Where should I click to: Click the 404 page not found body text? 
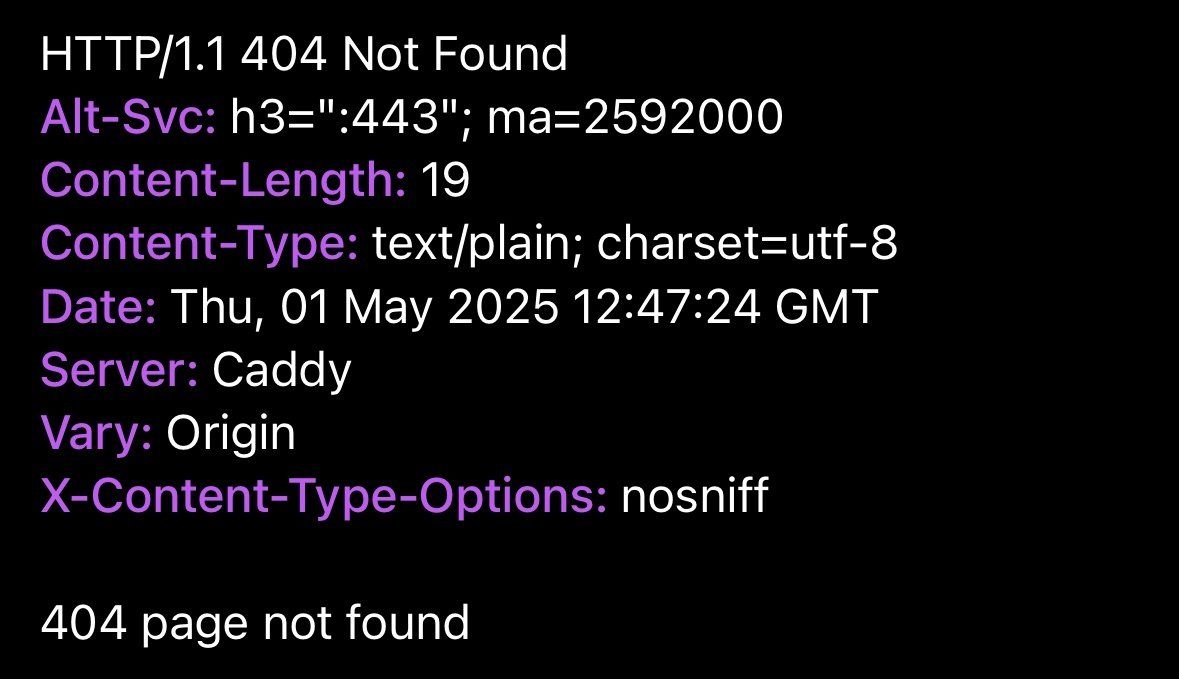click(255, 624)
